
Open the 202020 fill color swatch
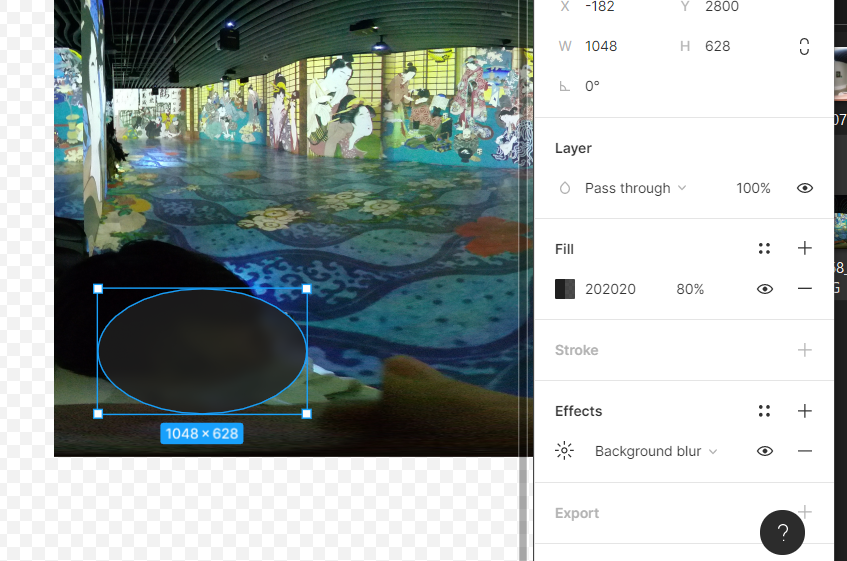click(565, 289)
